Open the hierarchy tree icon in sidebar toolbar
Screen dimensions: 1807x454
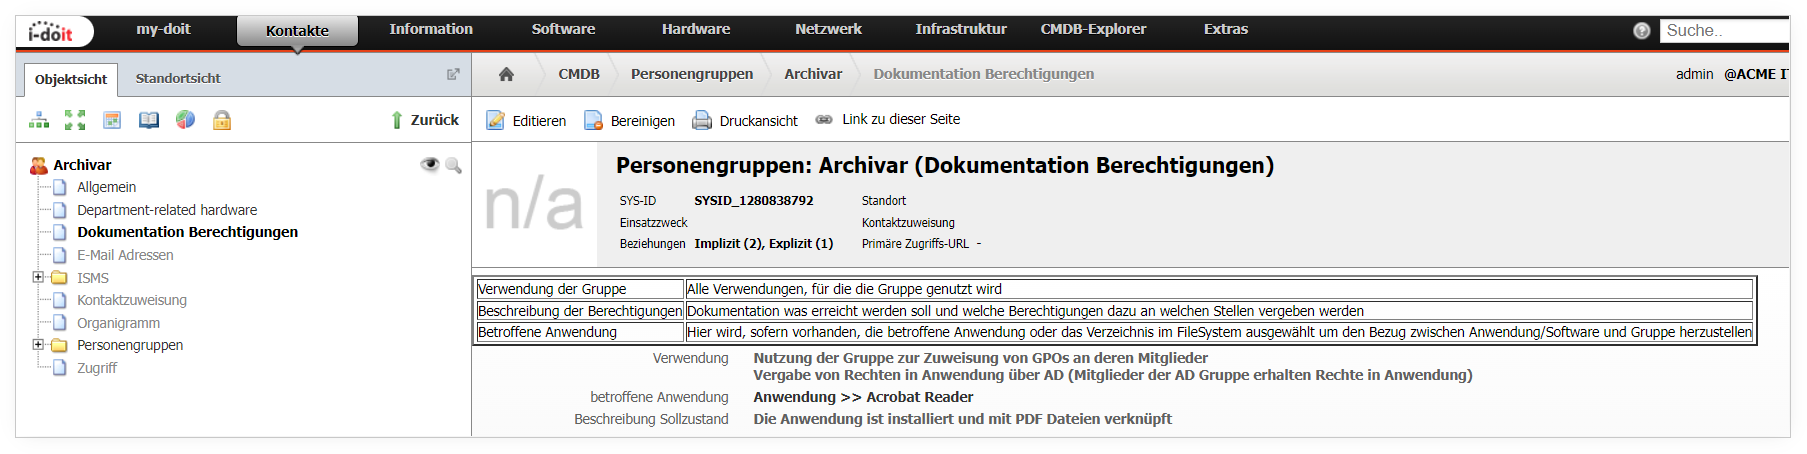39,120
